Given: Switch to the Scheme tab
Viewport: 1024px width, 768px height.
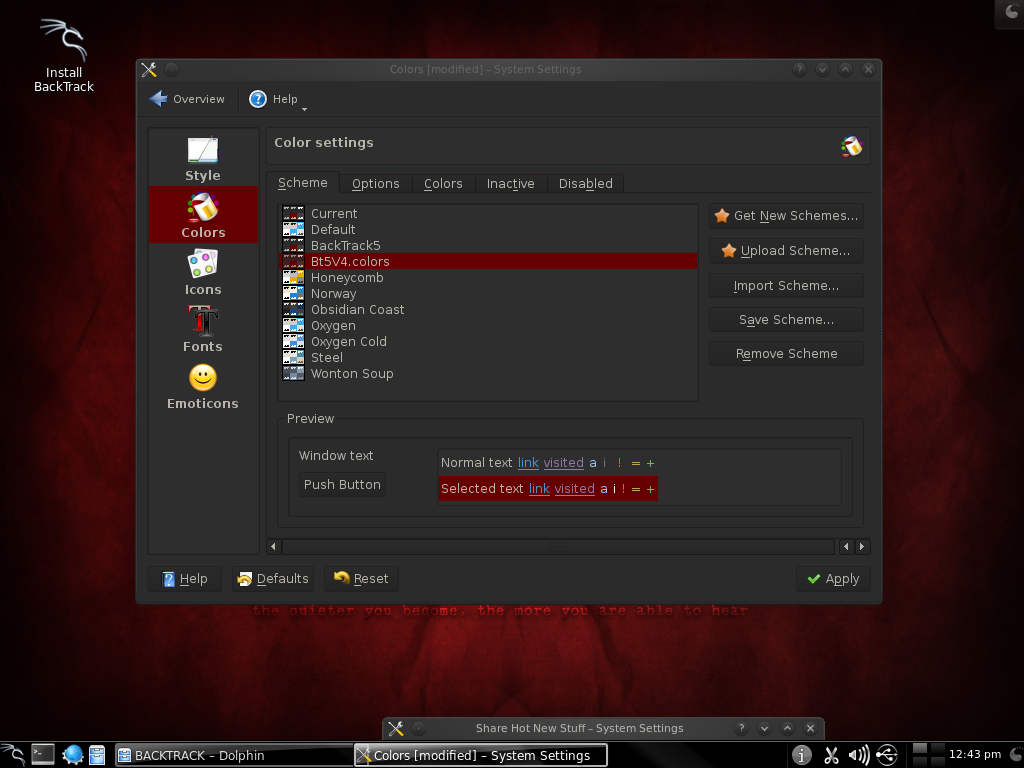Looking at the screenshot, I should tap(303, 183).
